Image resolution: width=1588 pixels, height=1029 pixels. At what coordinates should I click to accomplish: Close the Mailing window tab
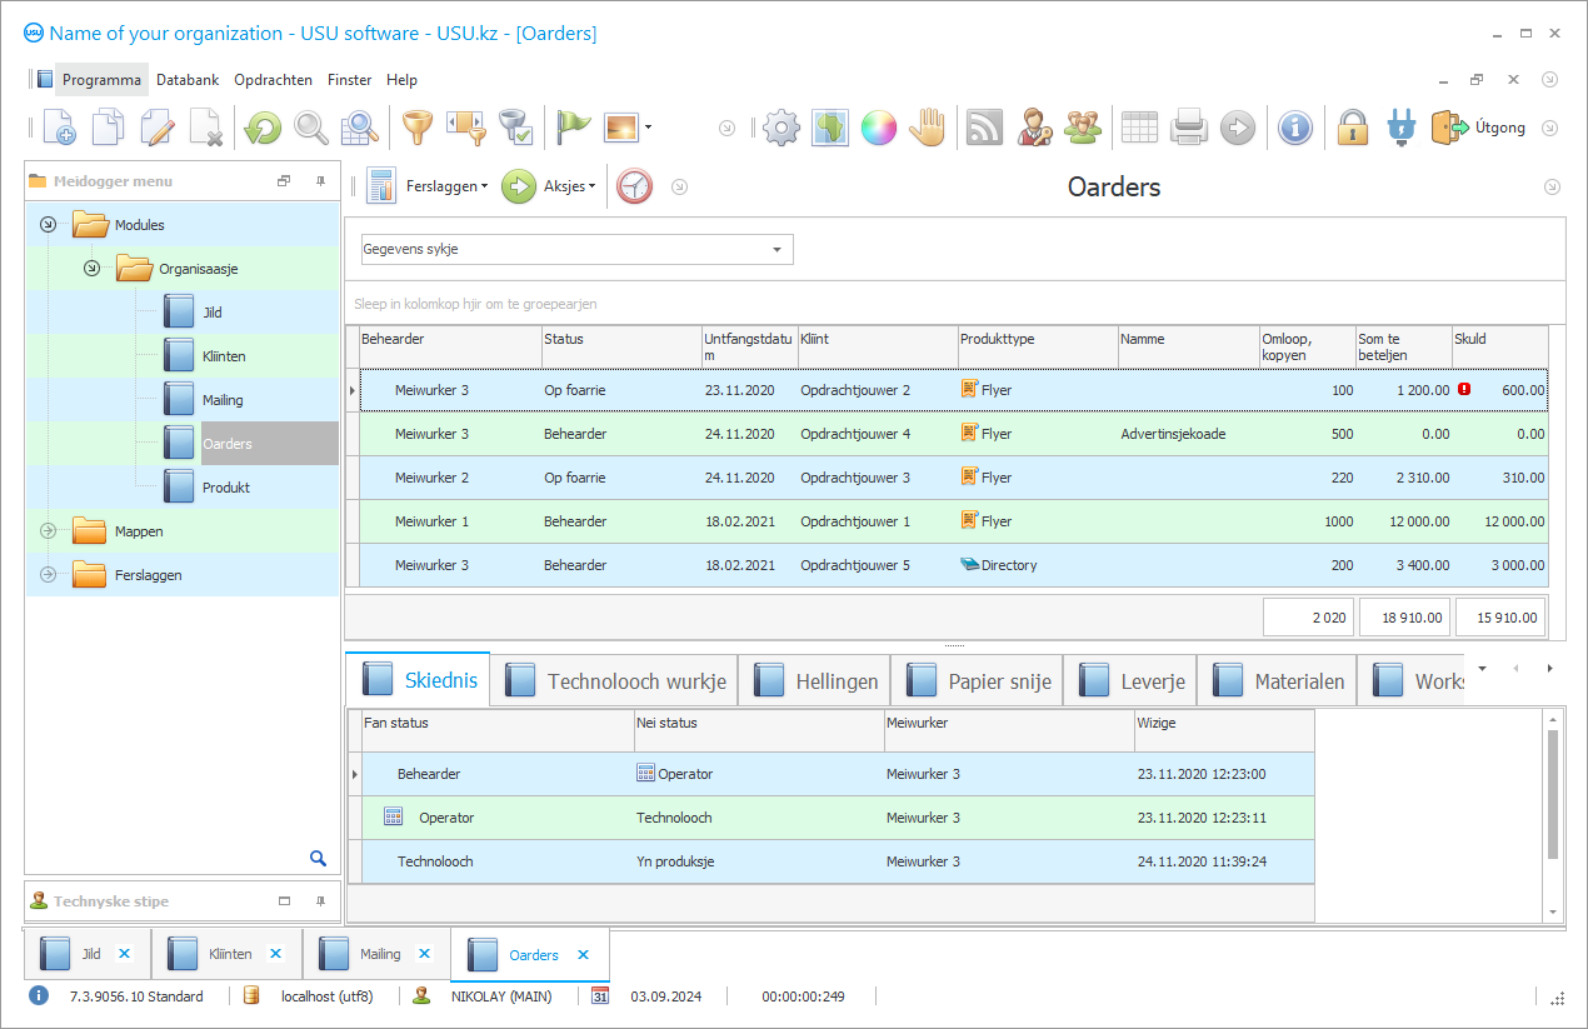[425, 954]
